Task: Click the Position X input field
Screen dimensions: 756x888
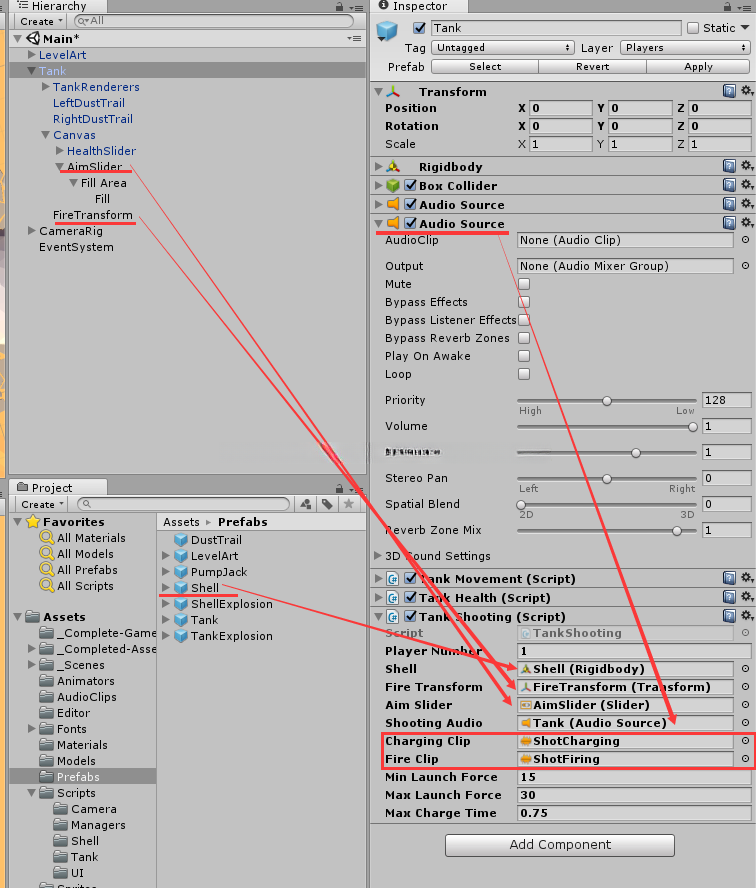Action: tap(561, 108)
